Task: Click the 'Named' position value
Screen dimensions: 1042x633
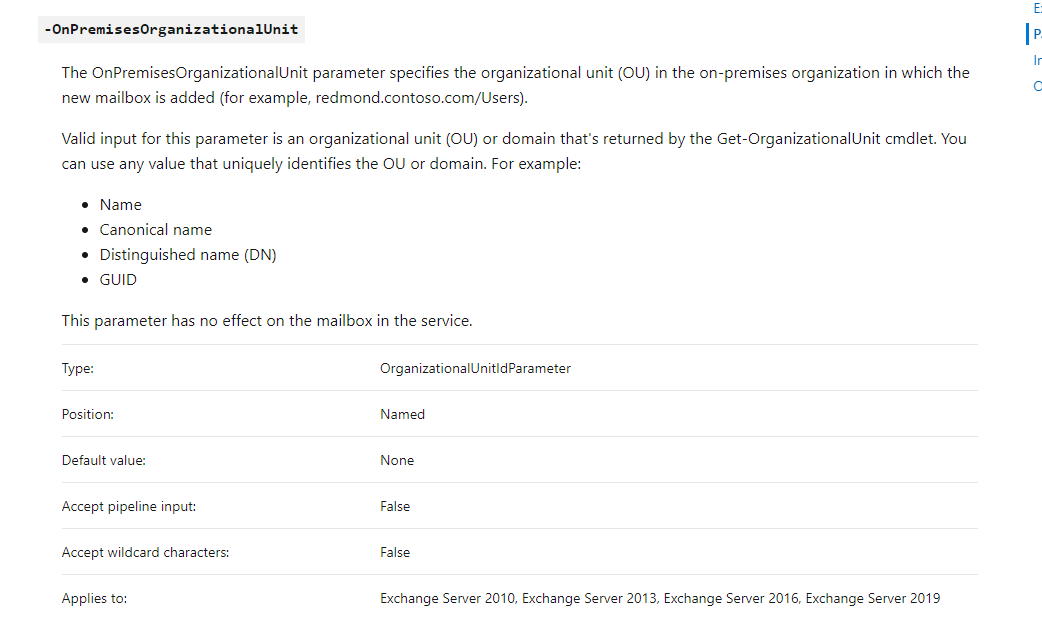Action: tap(402, 414)
